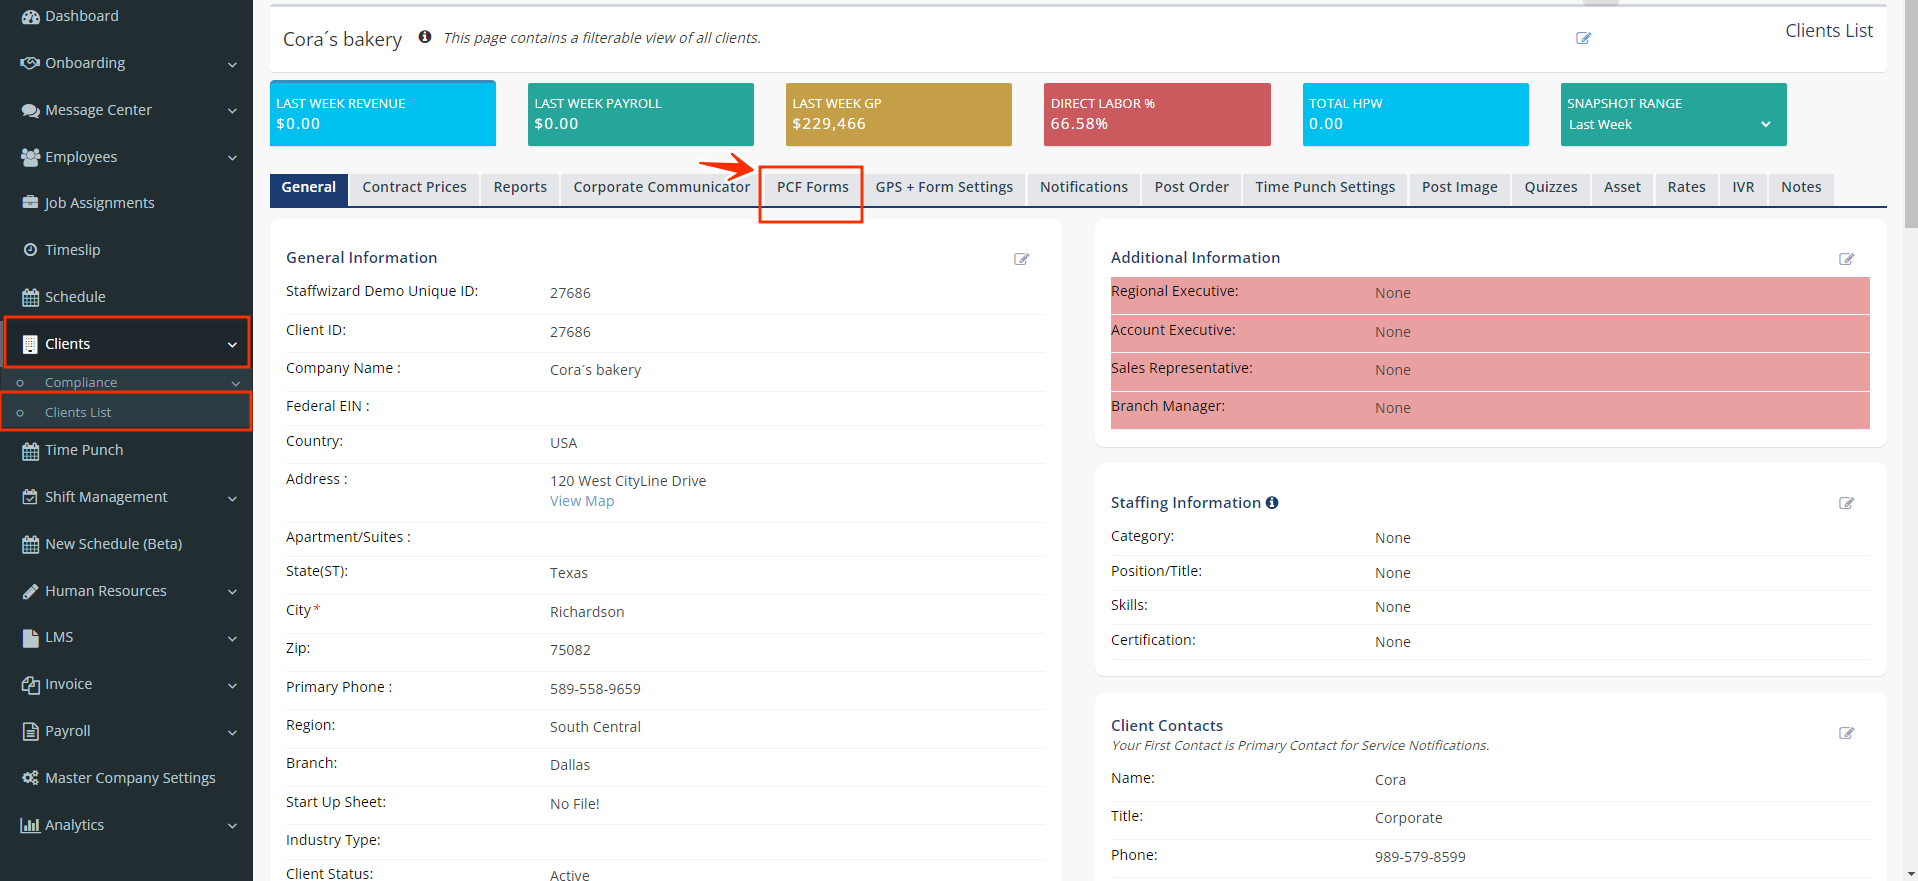Collapse the Clients menu chevron
Viewport: 1918px width, 881px height.
(232, 345)
